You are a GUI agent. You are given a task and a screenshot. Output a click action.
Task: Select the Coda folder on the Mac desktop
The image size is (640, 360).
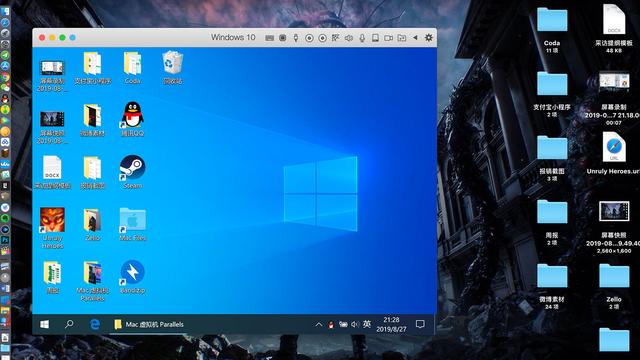coord(552,30)
